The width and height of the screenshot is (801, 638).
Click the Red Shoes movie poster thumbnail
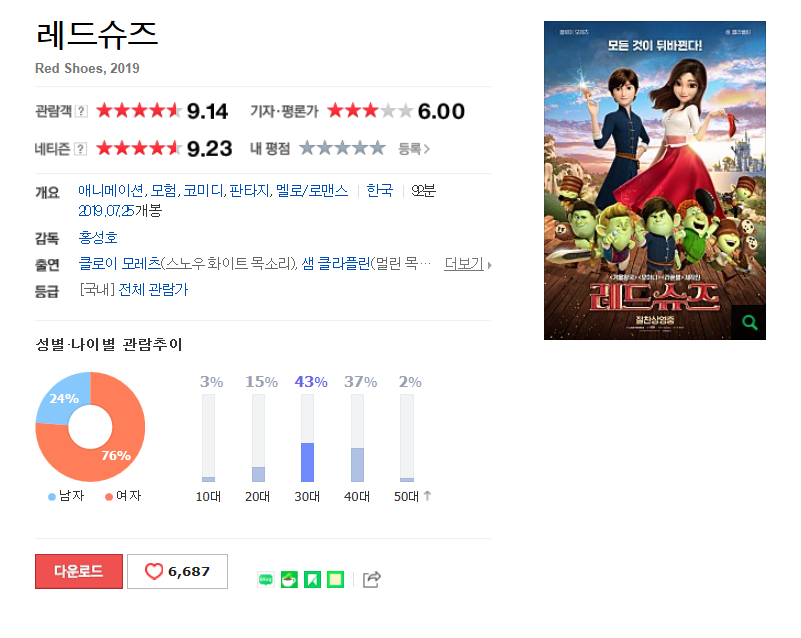[x=654, y=180]
